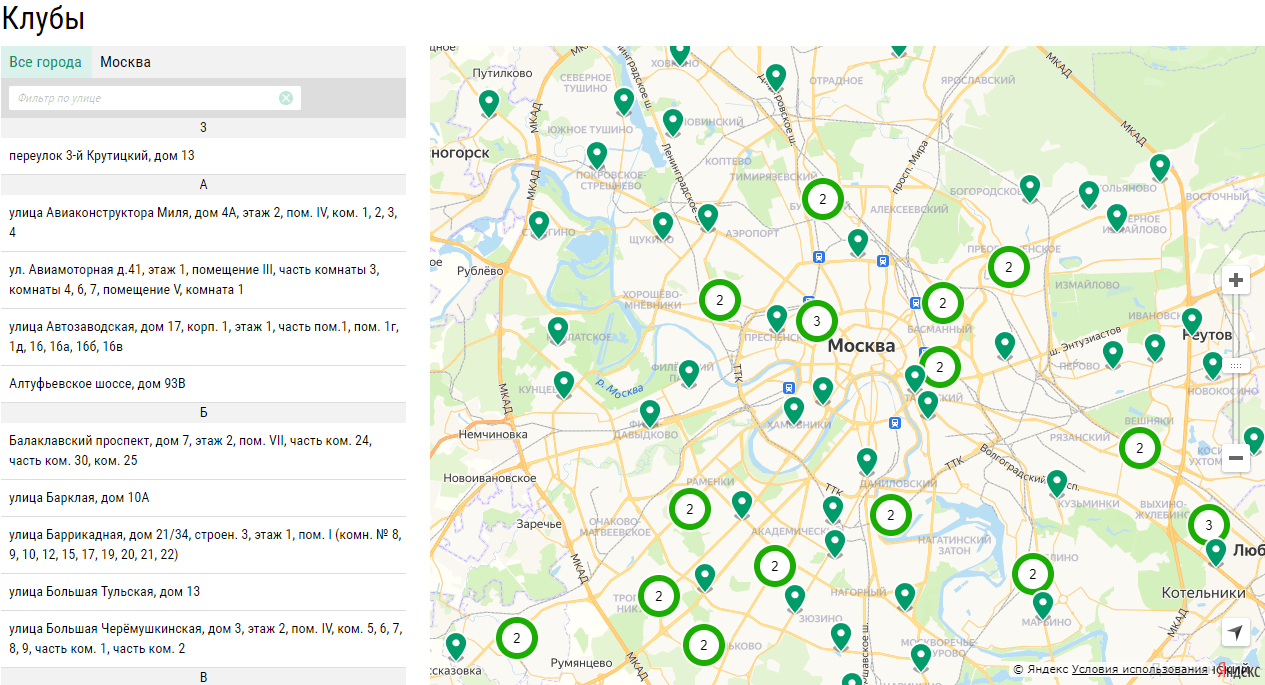Select переулок 3-й Крутицкий, дом 13
Viewport: 1265px width, 685px height.
point(203,156)
